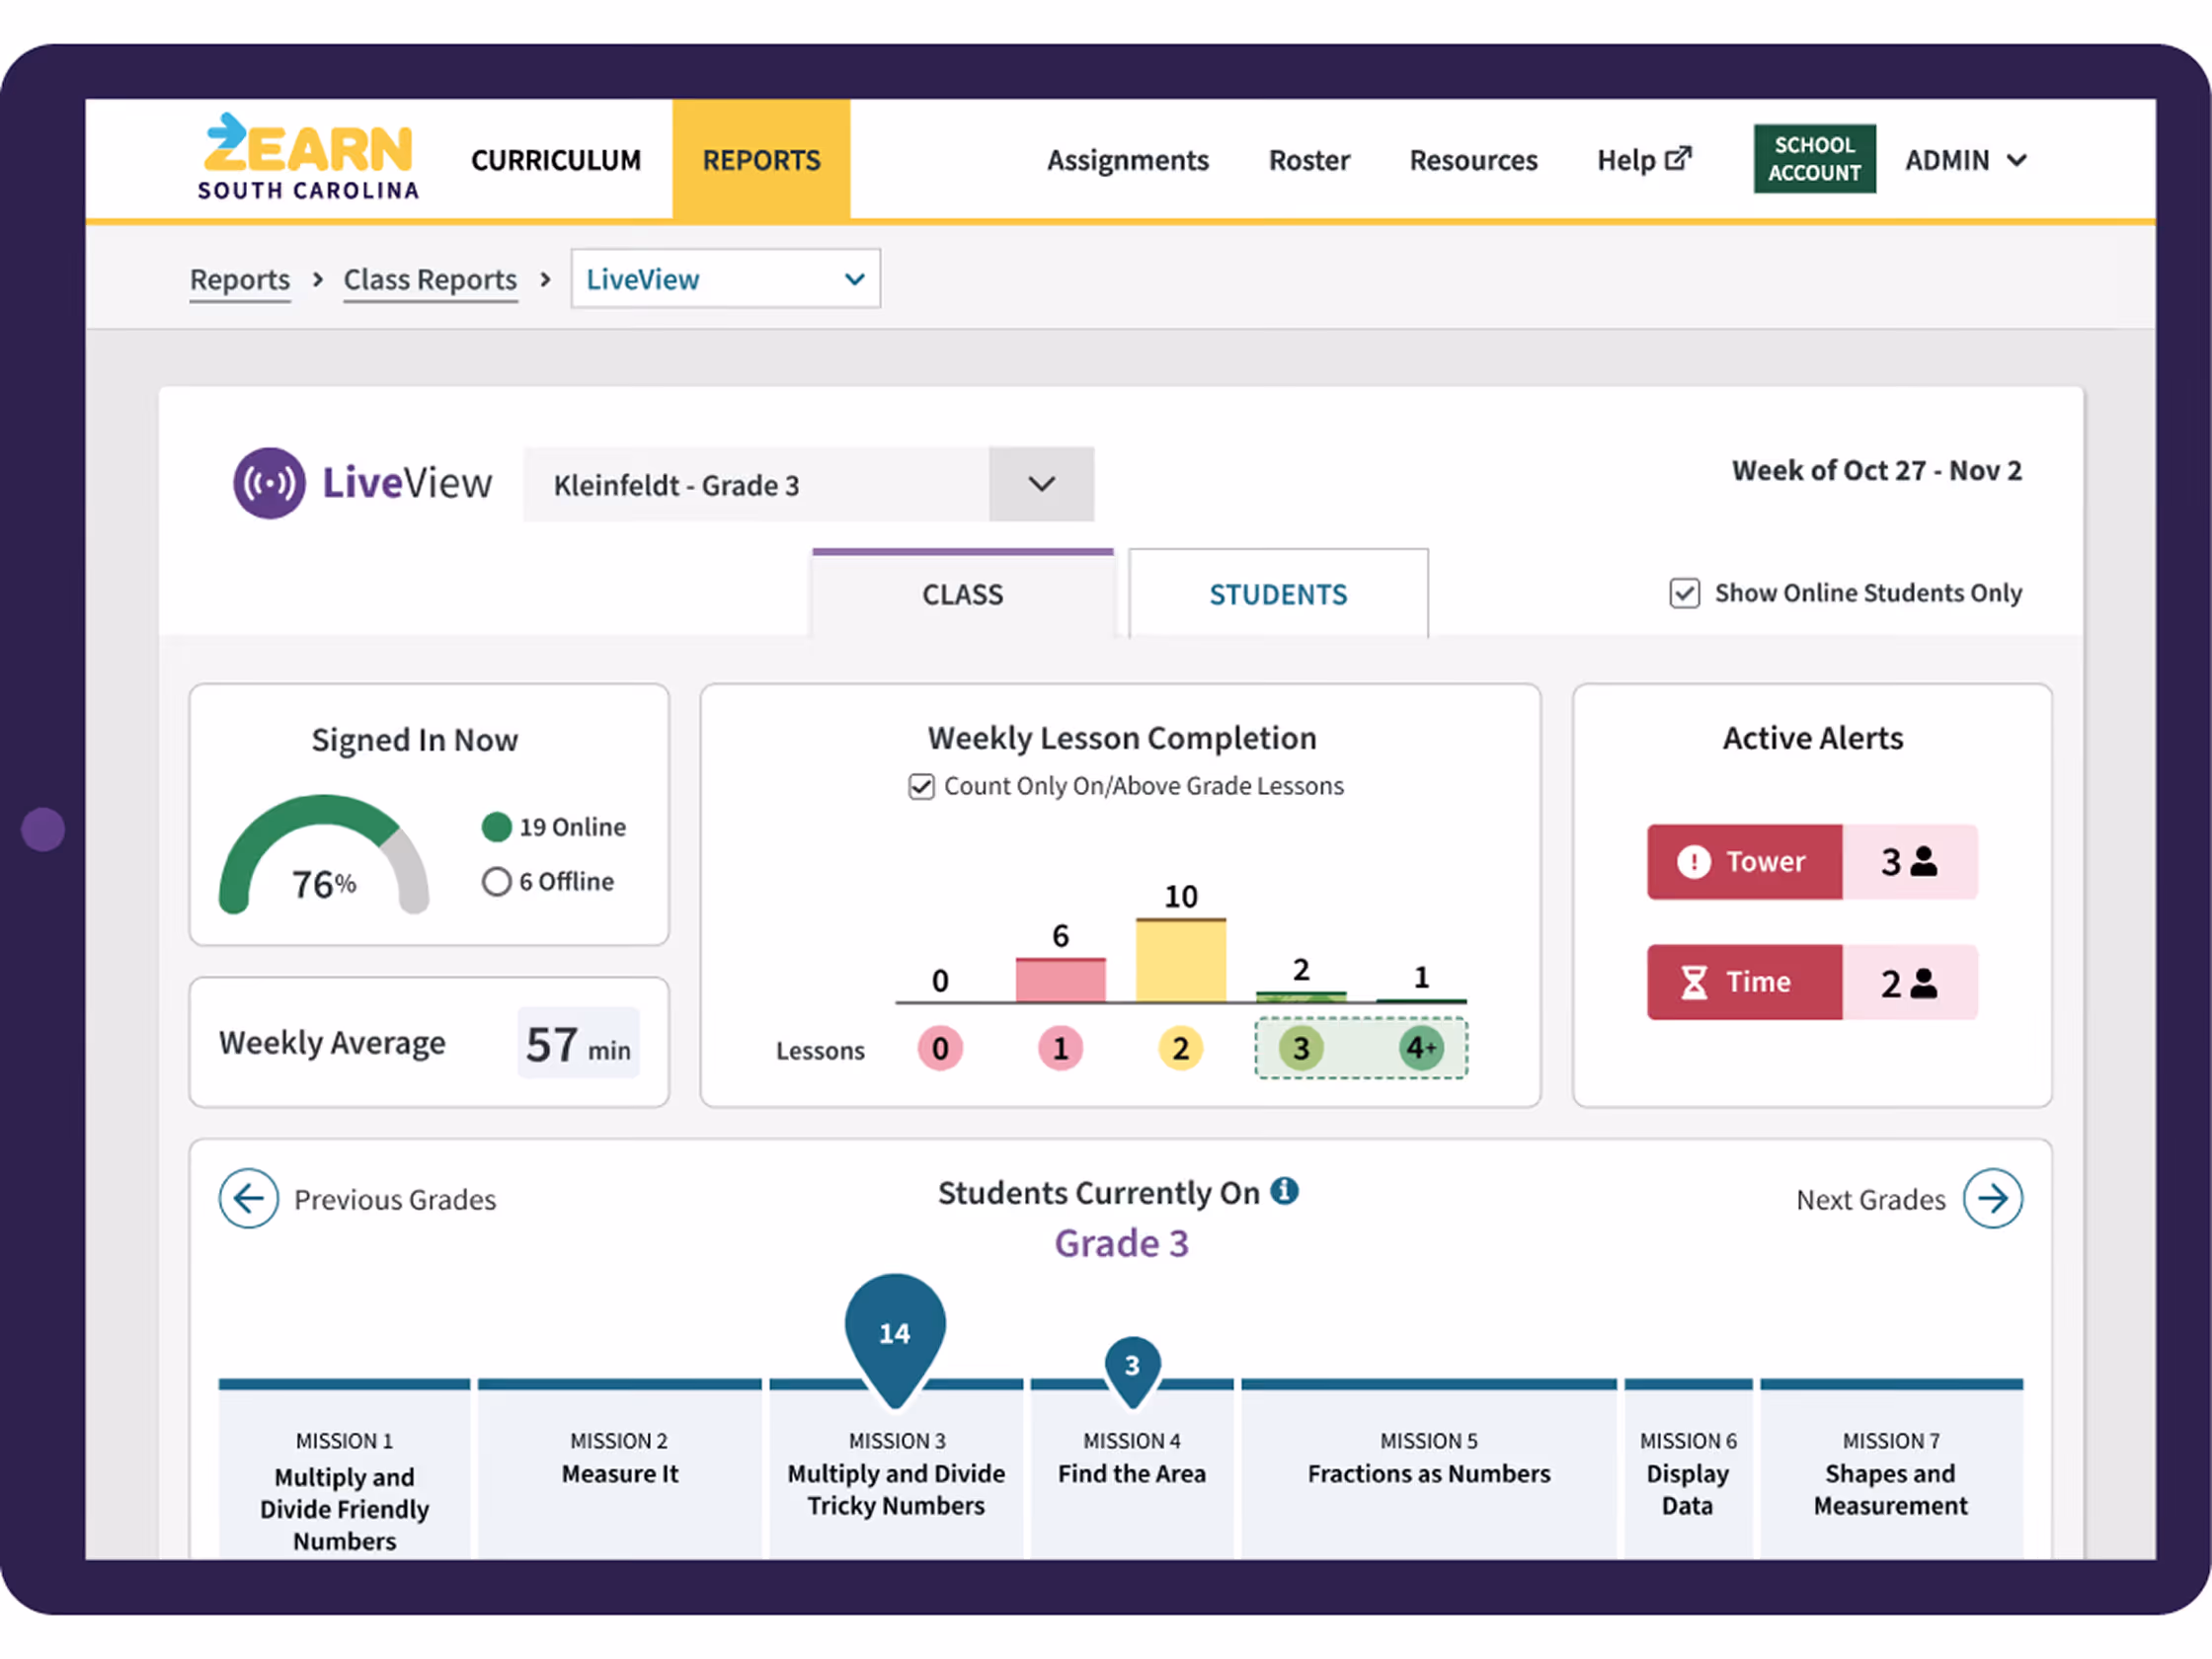The height and width of the screenshot is (1659, 2212).
Task: Click the Week of Oct 27 - Nov 2 text
Action: (x=1876, y=470)
